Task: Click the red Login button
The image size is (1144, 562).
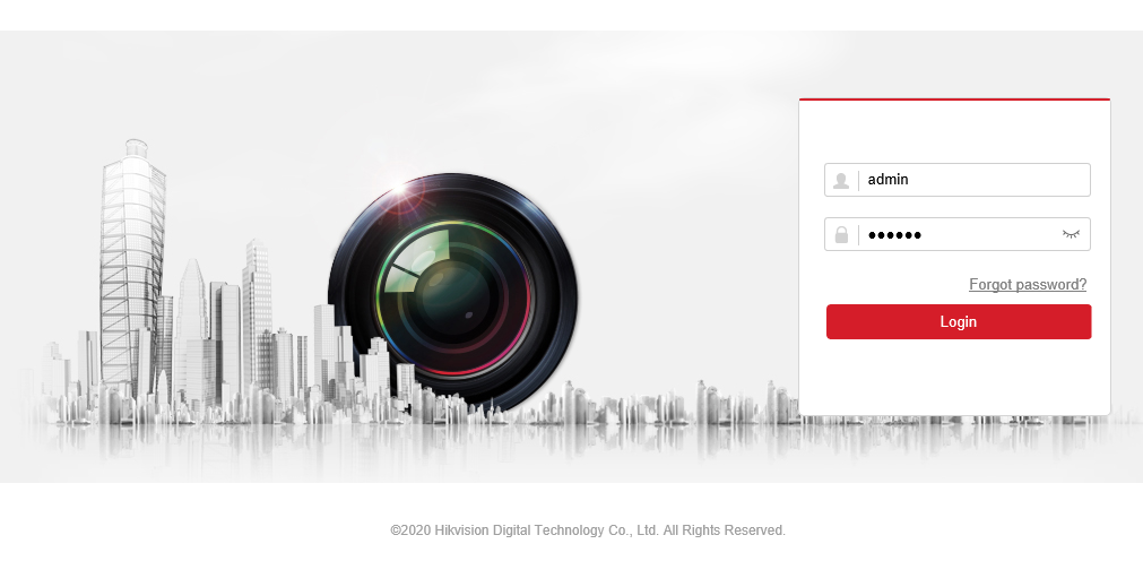Action: pos(959,322)
